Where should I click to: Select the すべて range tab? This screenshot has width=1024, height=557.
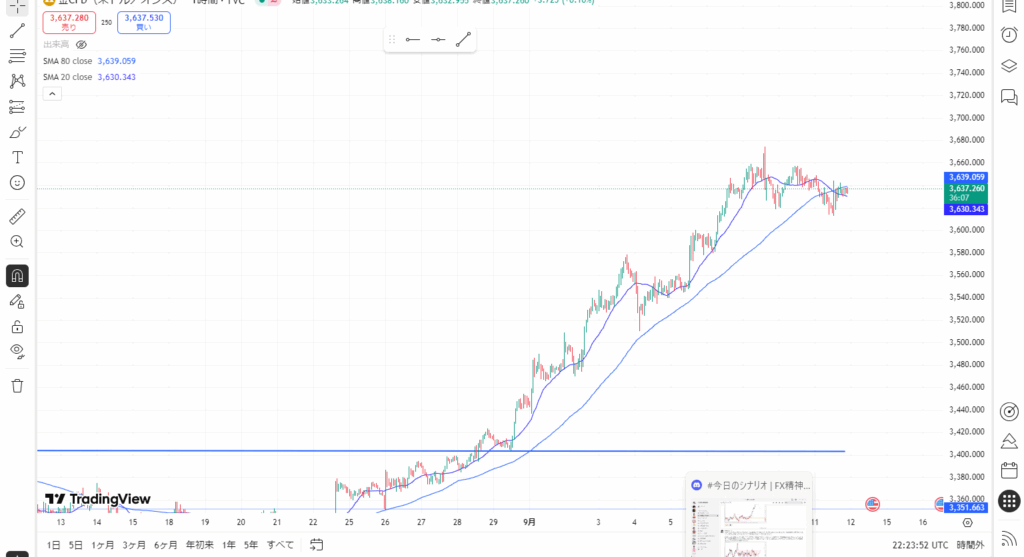280,545
